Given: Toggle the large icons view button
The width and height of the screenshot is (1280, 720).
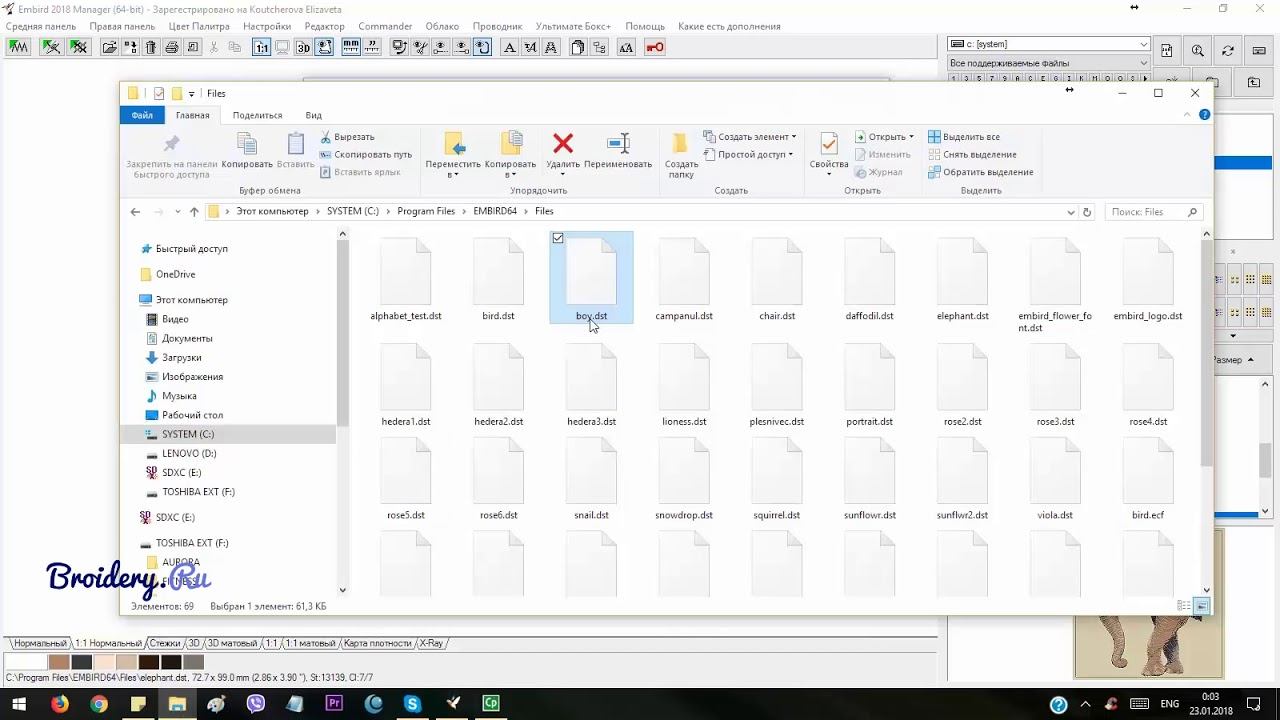Looking at the screenshot, I should pyautogui.click(x=1202, y=606).
